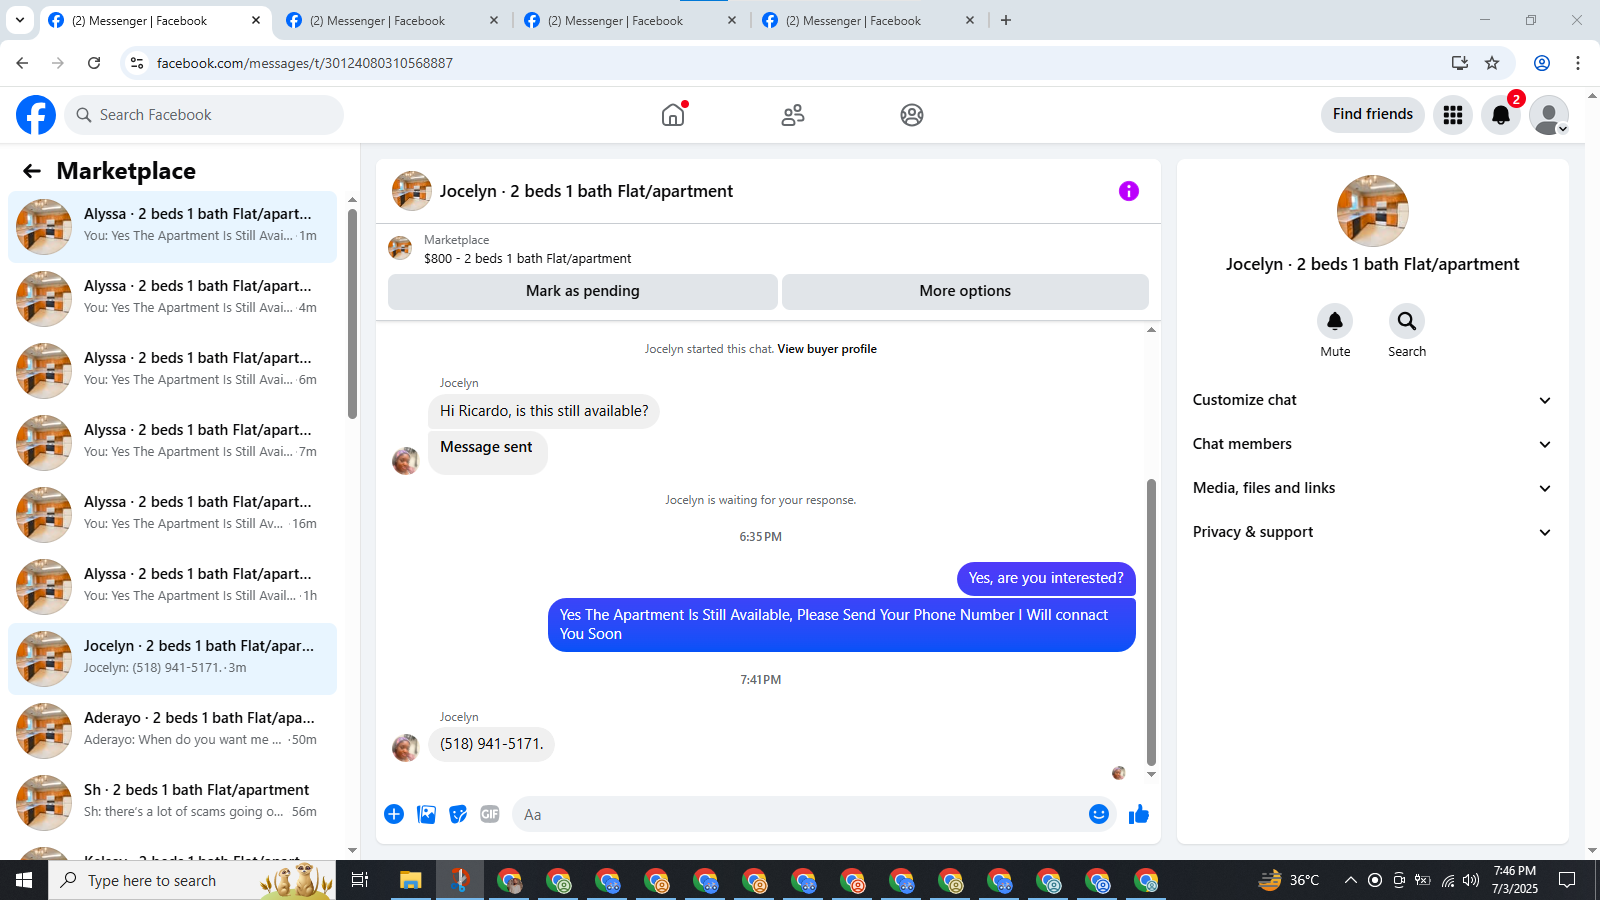Image resolution: width=1600 pixels, height=900 pixels.
Task: Open the Windows Start menu
Action: (24, 880)
